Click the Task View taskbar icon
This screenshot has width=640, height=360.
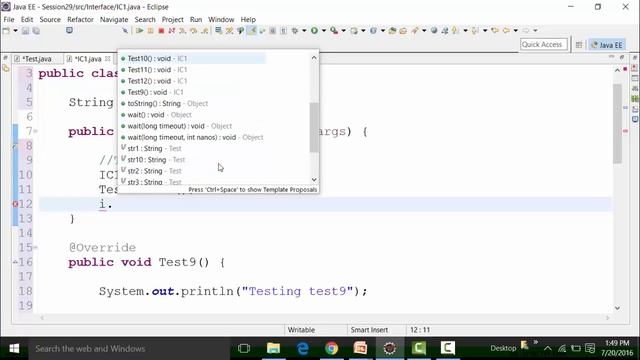pos(244,348)
